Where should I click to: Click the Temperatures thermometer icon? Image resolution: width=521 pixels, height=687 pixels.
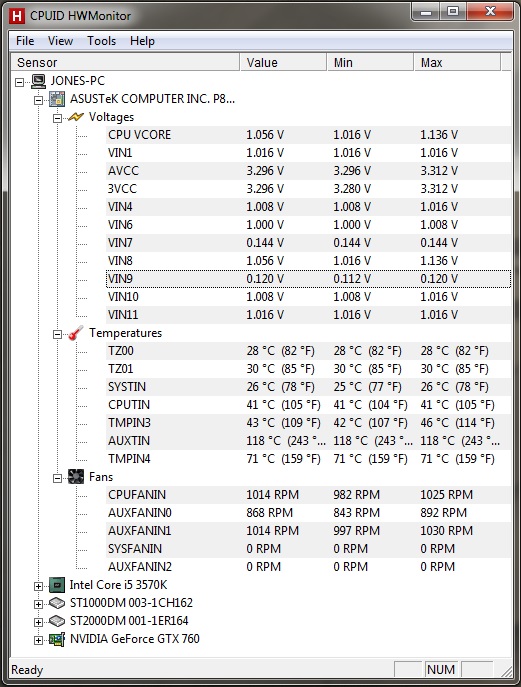click(75, 333)
